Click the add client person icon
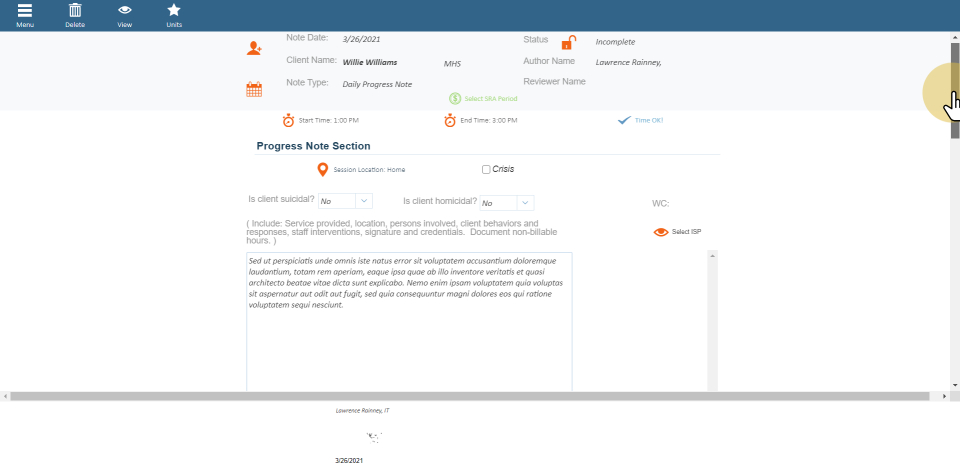The height and width of the screenshot is (469, 960). click(254, 48)
